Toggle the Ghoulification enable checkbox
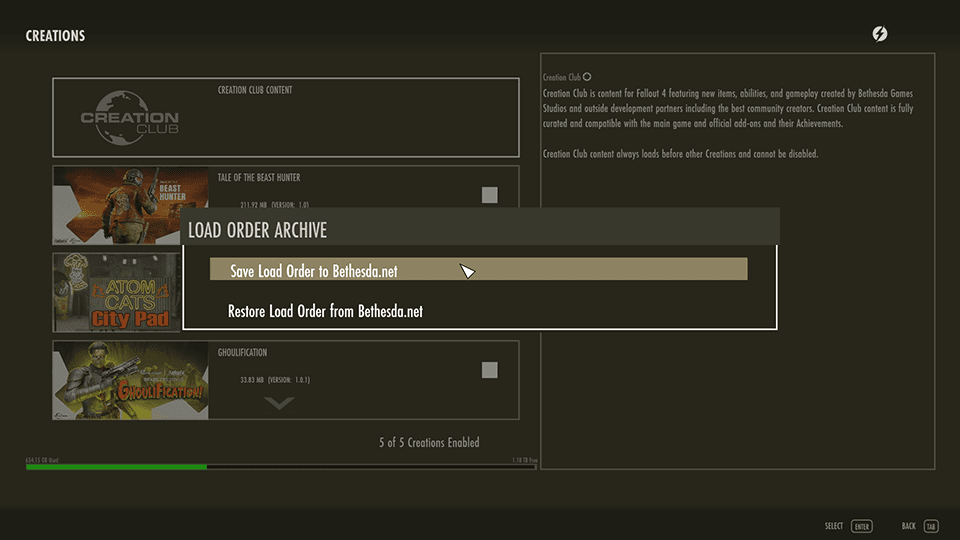 [489, 370]
